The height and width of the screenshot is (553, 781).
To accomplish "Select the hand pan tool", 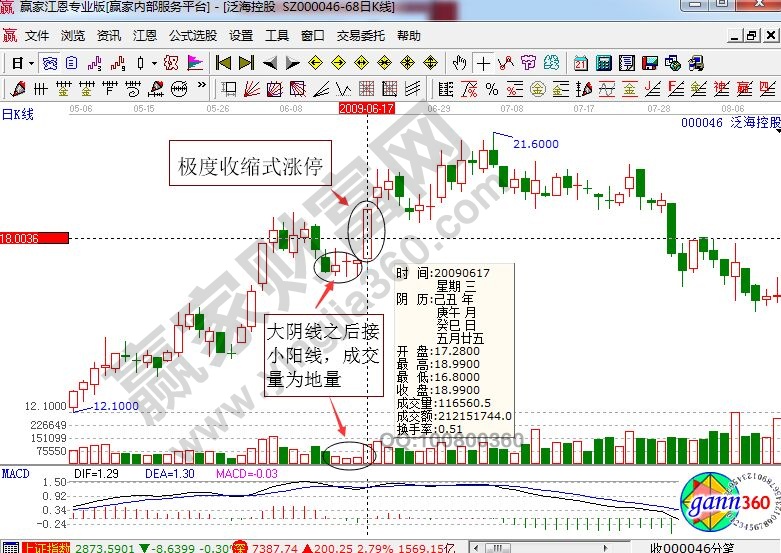I will click(460, 63).
